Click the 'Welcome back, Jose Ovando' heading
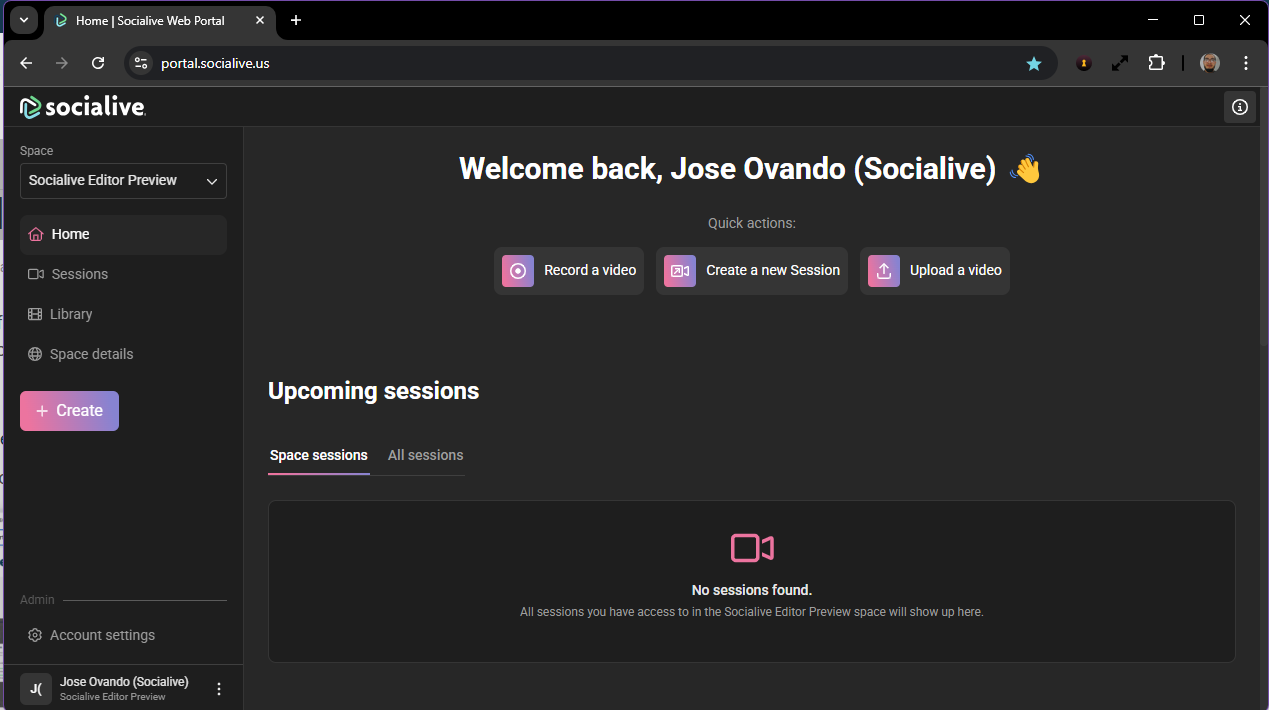Image resolution: width=1269 pixels, height=710 pixels. (728, 169)
